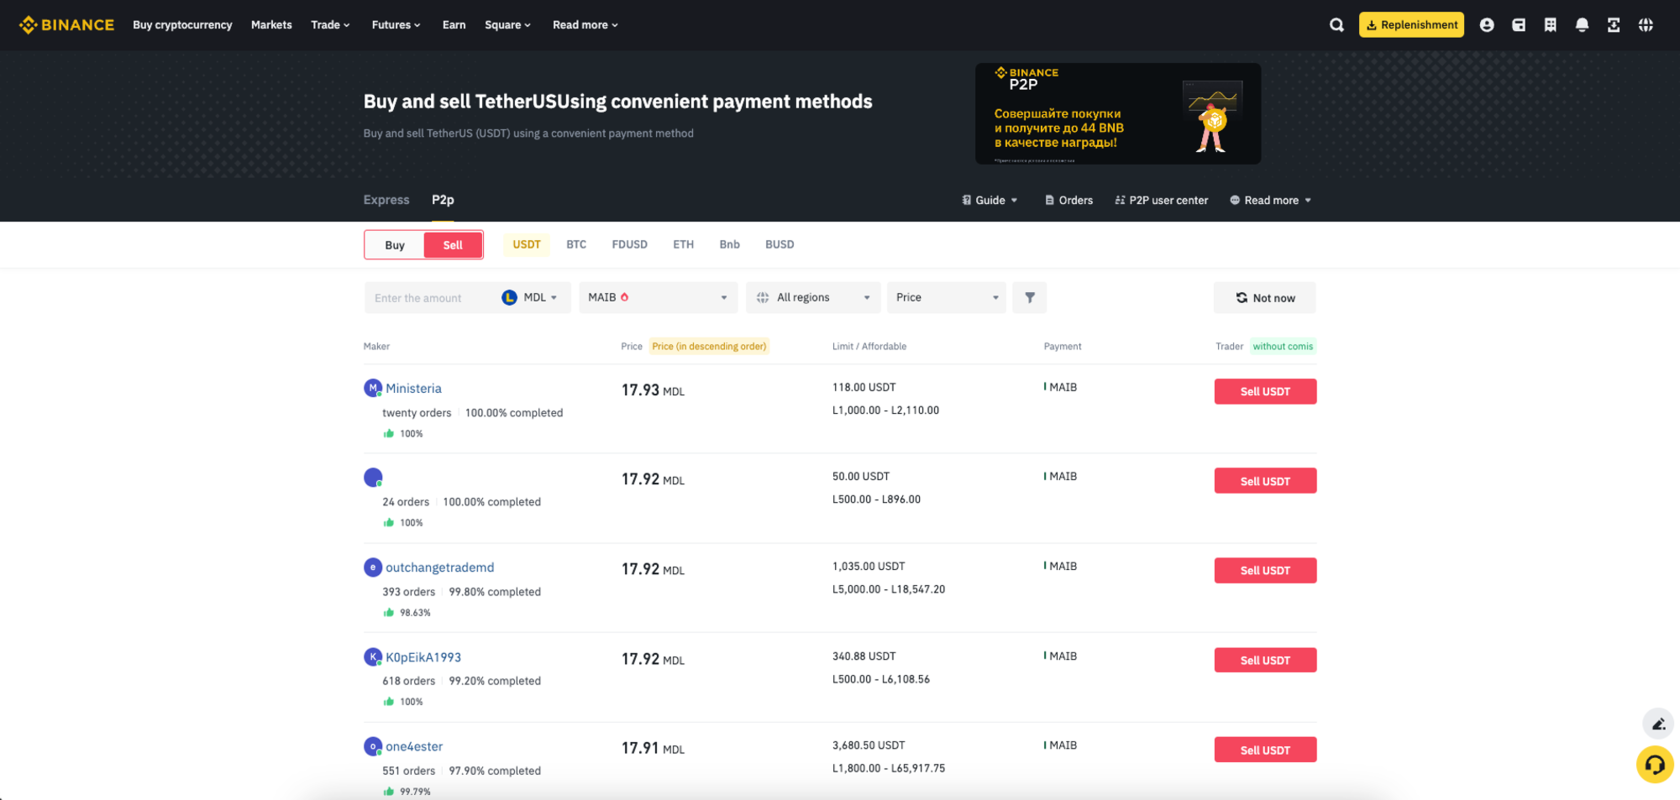Screen dimensions: 1680x800
Task: Open the Price sort dropdown
Action: [946, 297]
